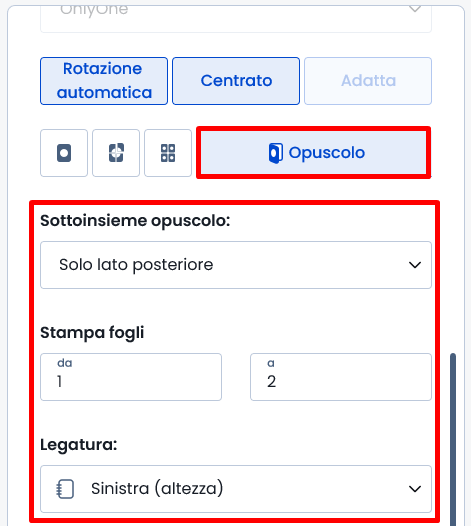Click the Legatura label text
The width and height of the screenshot is (471, 526).
[x=79, y=445]
